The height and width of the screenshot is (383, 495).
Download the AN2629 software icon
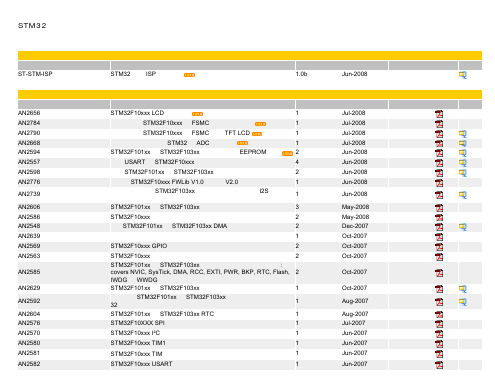462,289
